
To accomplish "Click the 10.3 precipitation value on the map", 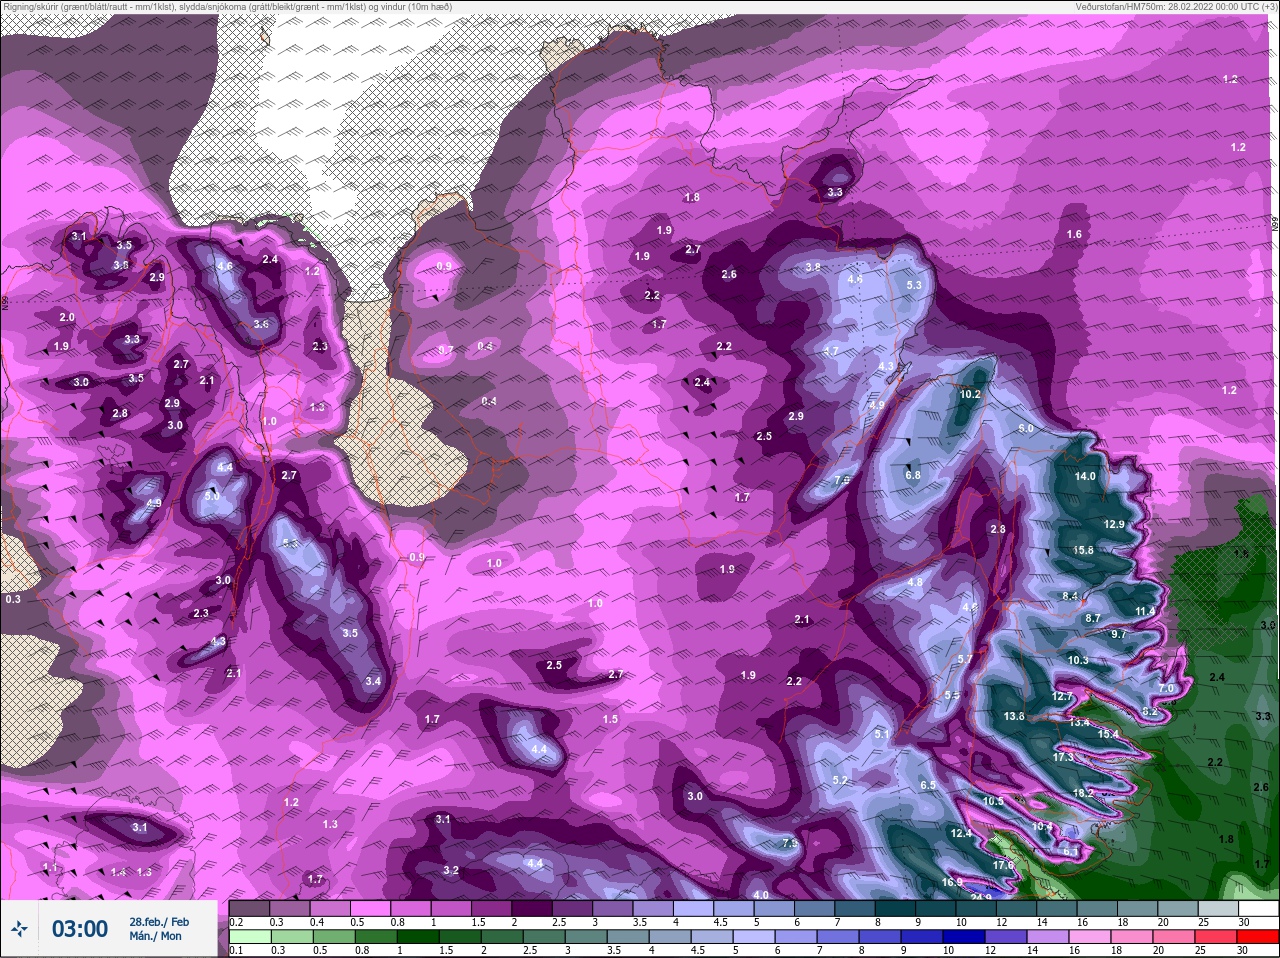I will [1077, 660].
